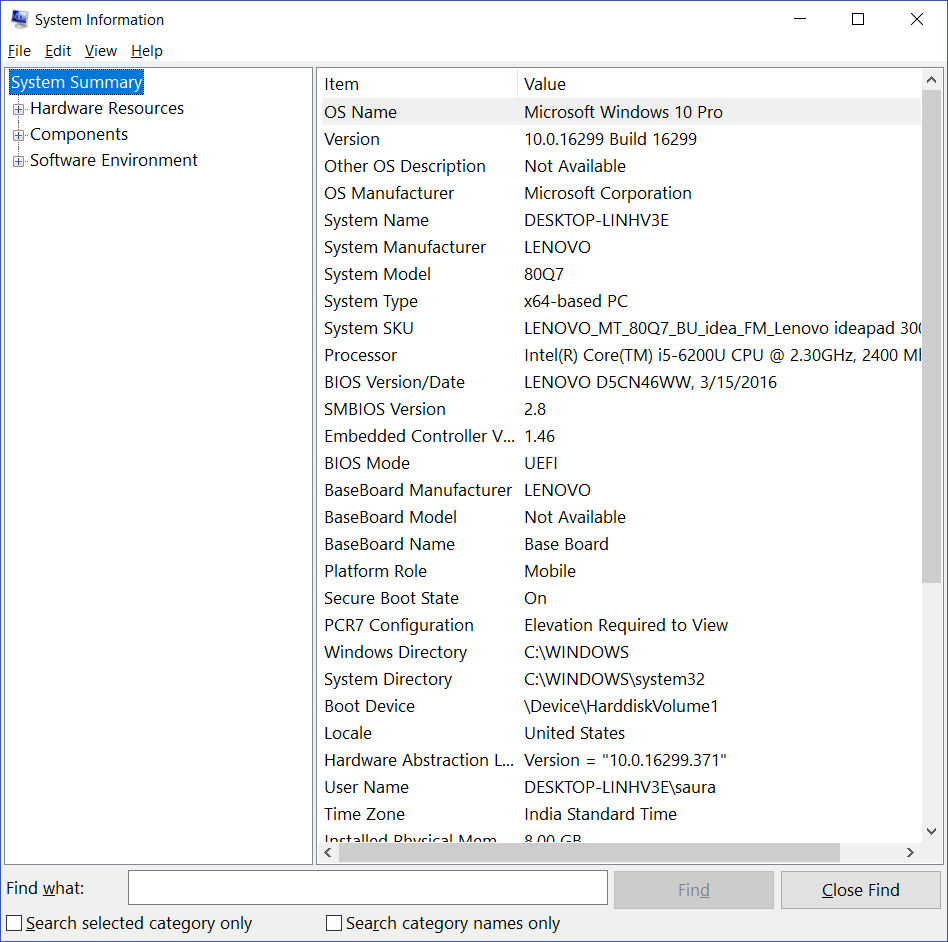948x942 pixels.
Task: Select the BIOS Version/Date row
Action: pos(621,382)
